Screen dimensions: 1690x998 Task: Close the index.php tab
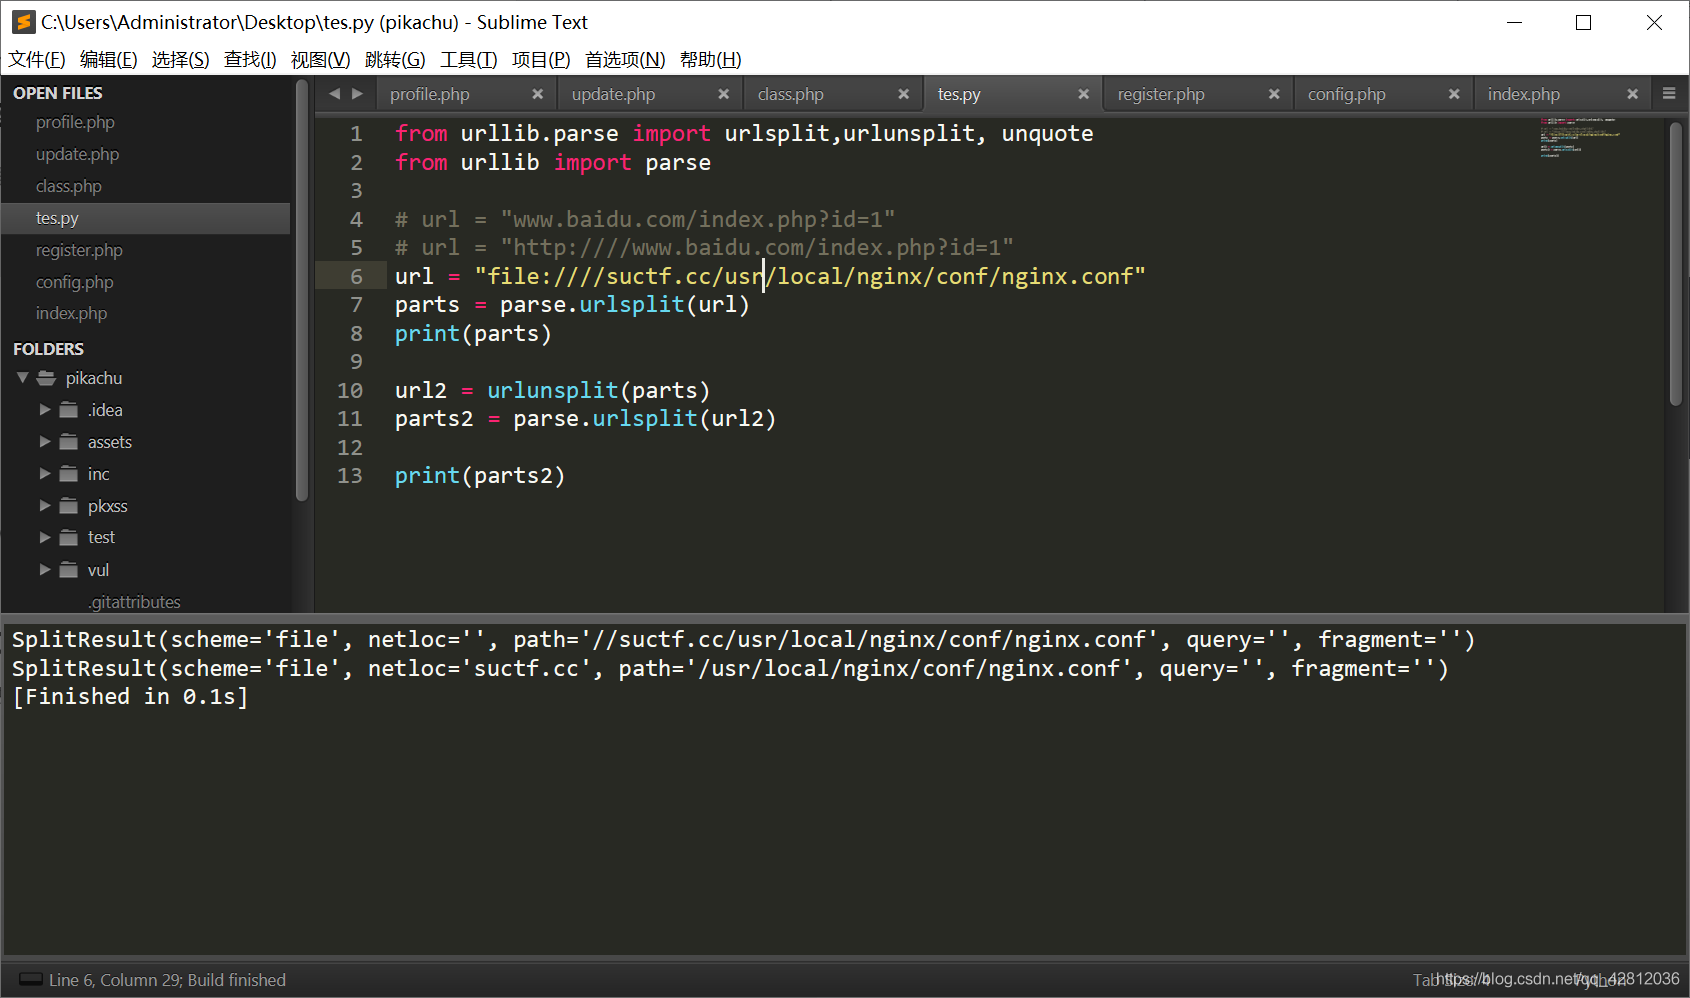(1633, 94)
